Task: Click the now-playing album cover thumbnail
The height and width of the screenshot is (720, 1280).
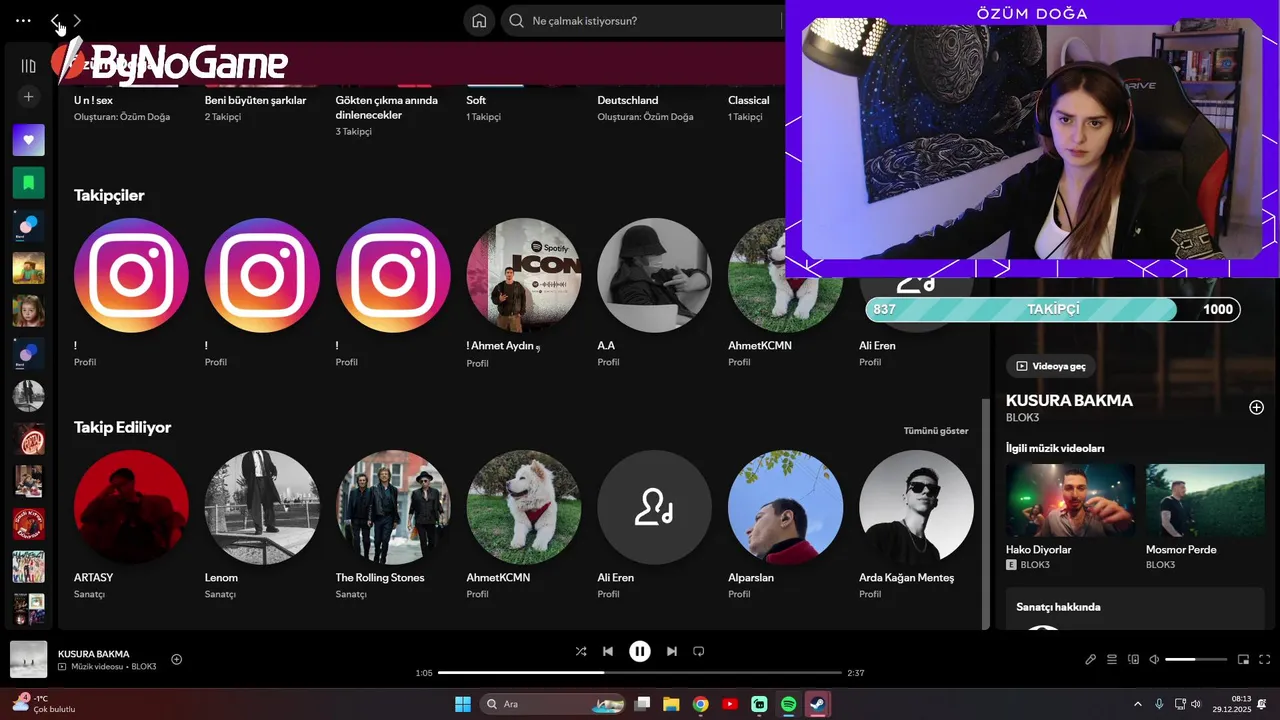Action: [x=28, y=659]
